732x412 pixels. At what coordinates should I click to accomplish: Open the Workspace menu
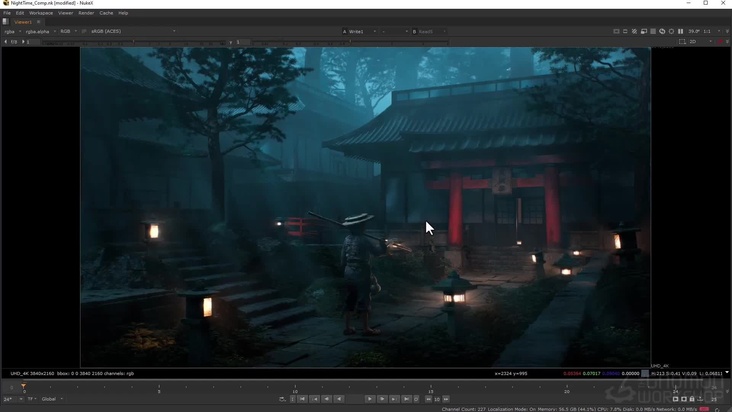[41, 13]
